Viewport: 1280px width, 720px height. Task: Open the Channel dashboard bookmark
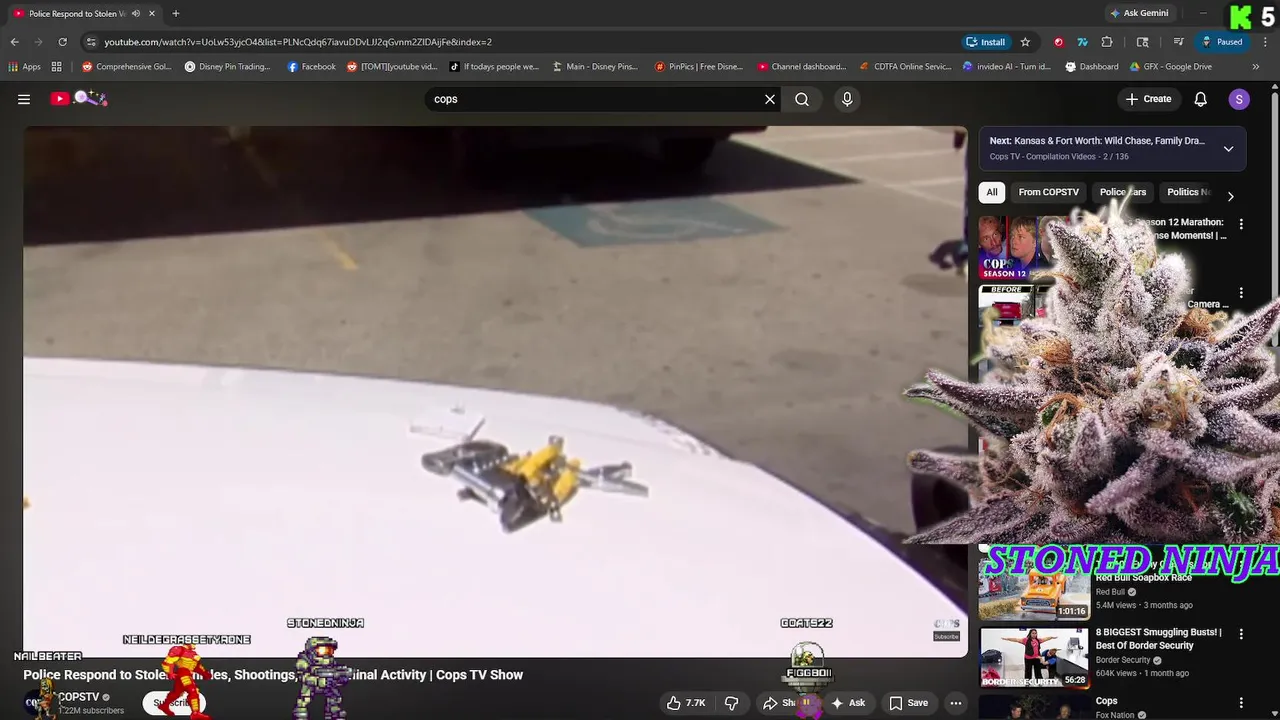pos(802,67)
